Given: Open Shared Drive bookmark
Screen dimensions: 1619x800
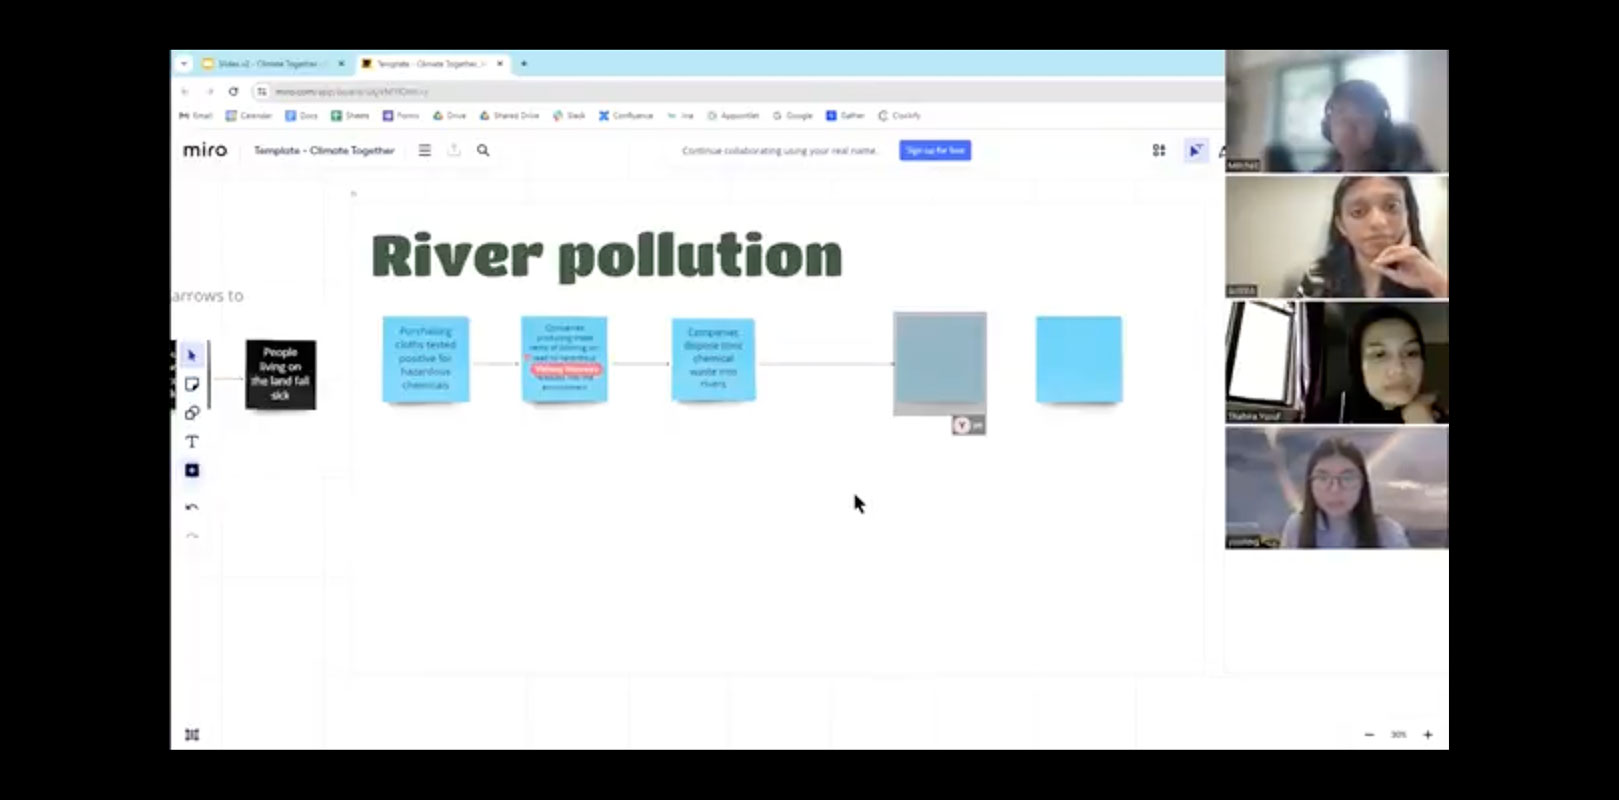Looking at the screenshot, I should (x=509, y=116).
